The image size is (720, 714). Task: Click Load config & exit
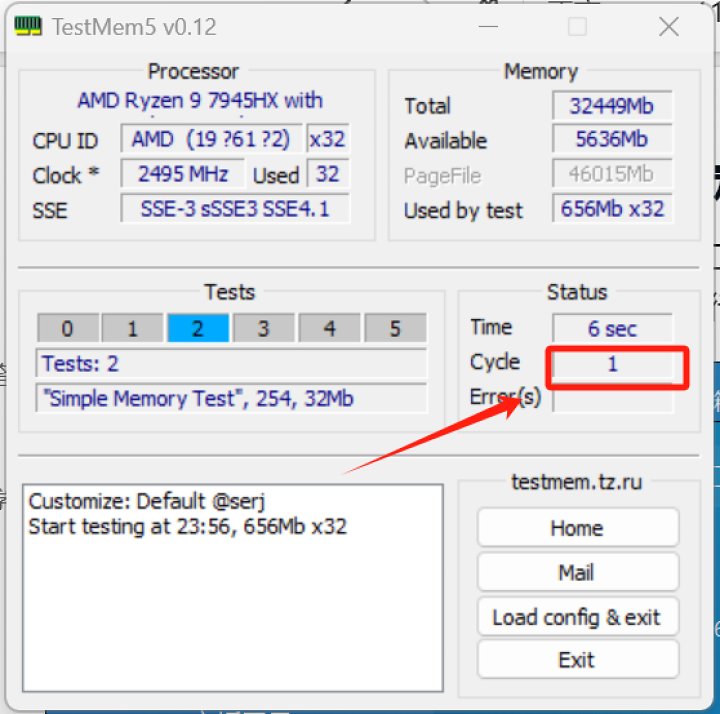pyautogui.click(x=577, y=617)
